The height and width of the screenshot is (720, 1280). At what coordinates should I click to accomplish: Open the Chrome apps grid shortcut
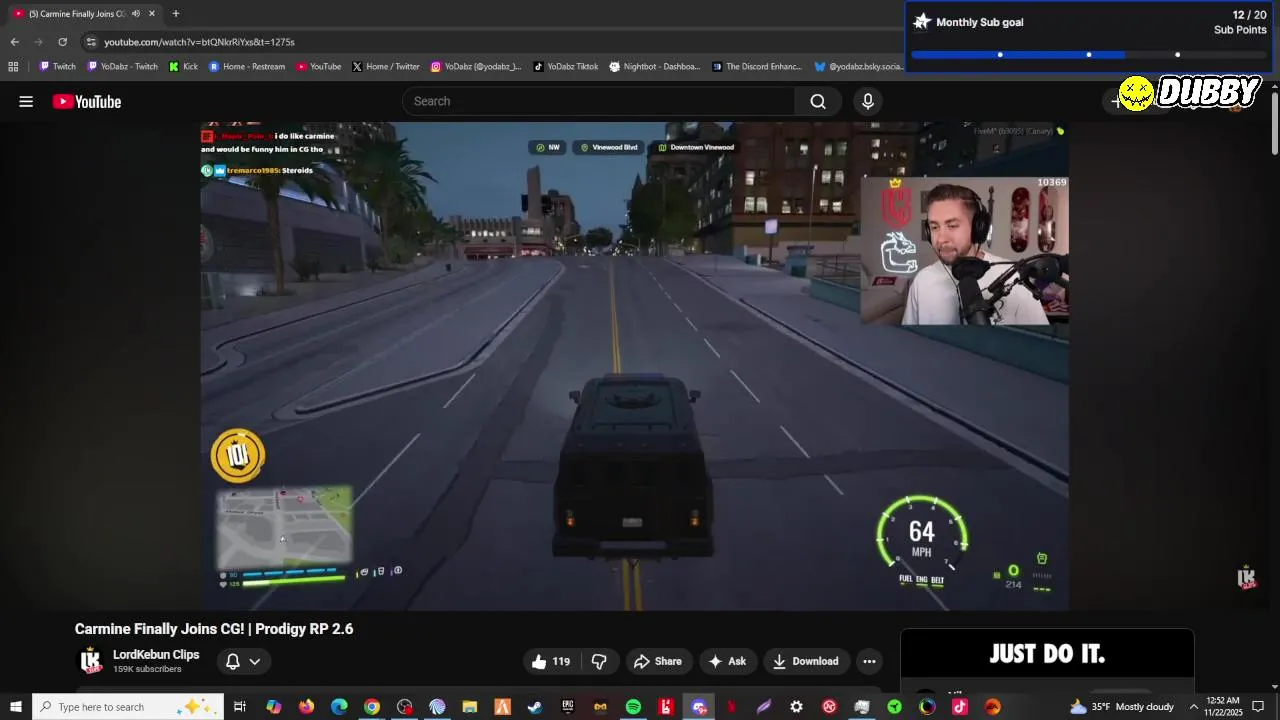click(x=13, y=67)
